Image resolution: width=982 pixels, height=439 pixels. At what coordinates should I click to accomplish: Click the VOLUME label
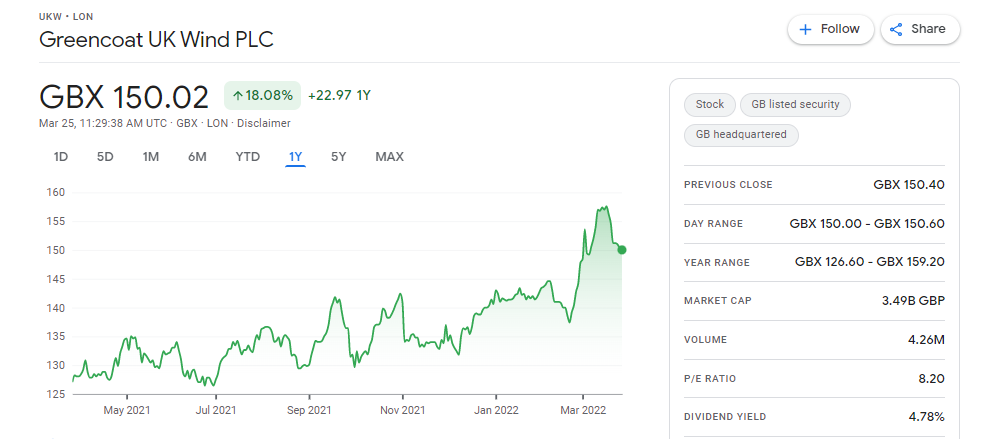(x=705, y=340)
